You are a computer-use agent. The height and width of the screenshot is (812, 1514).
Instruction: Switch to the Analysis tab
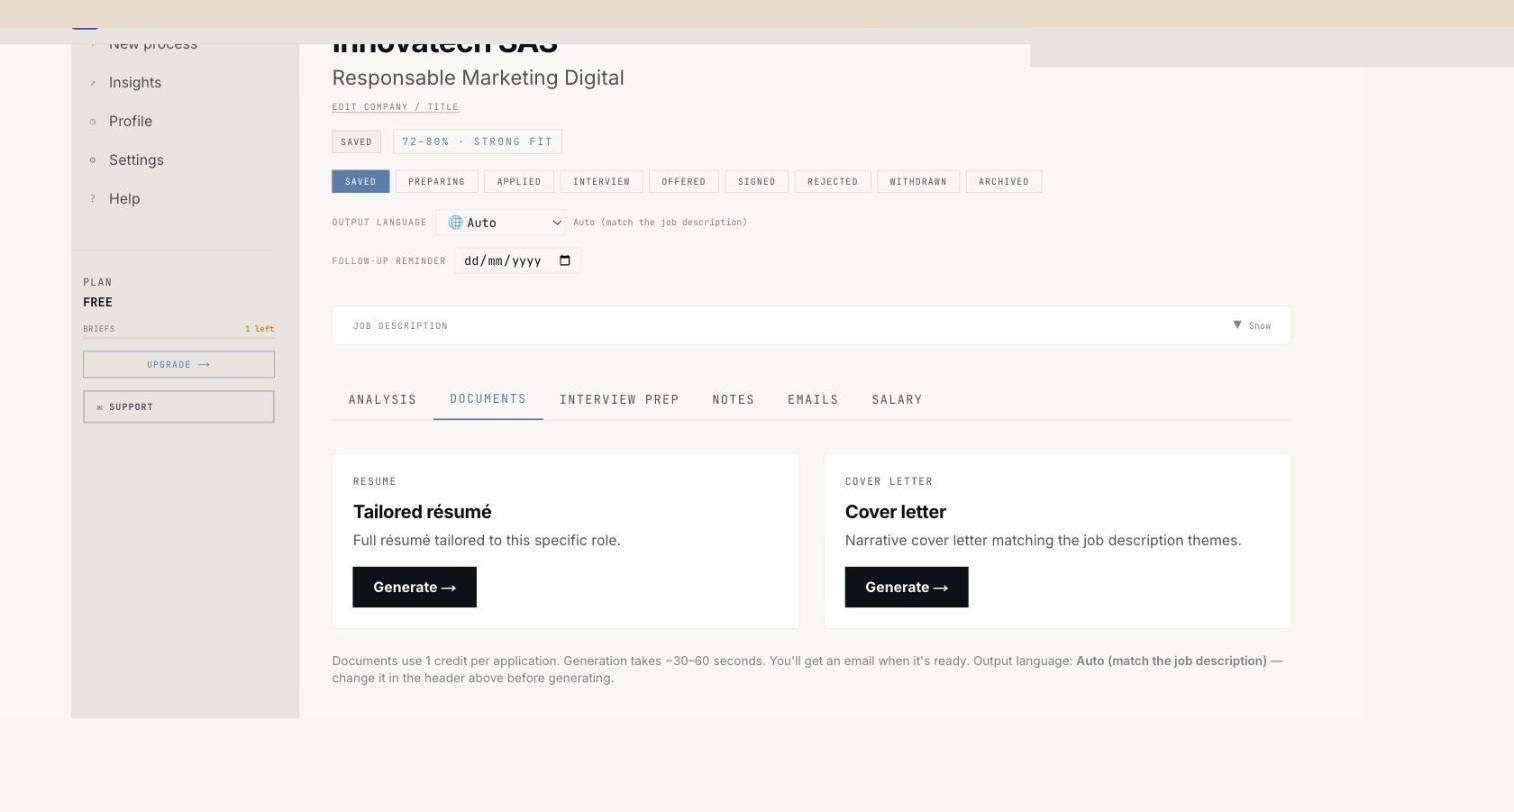(382, 400)
